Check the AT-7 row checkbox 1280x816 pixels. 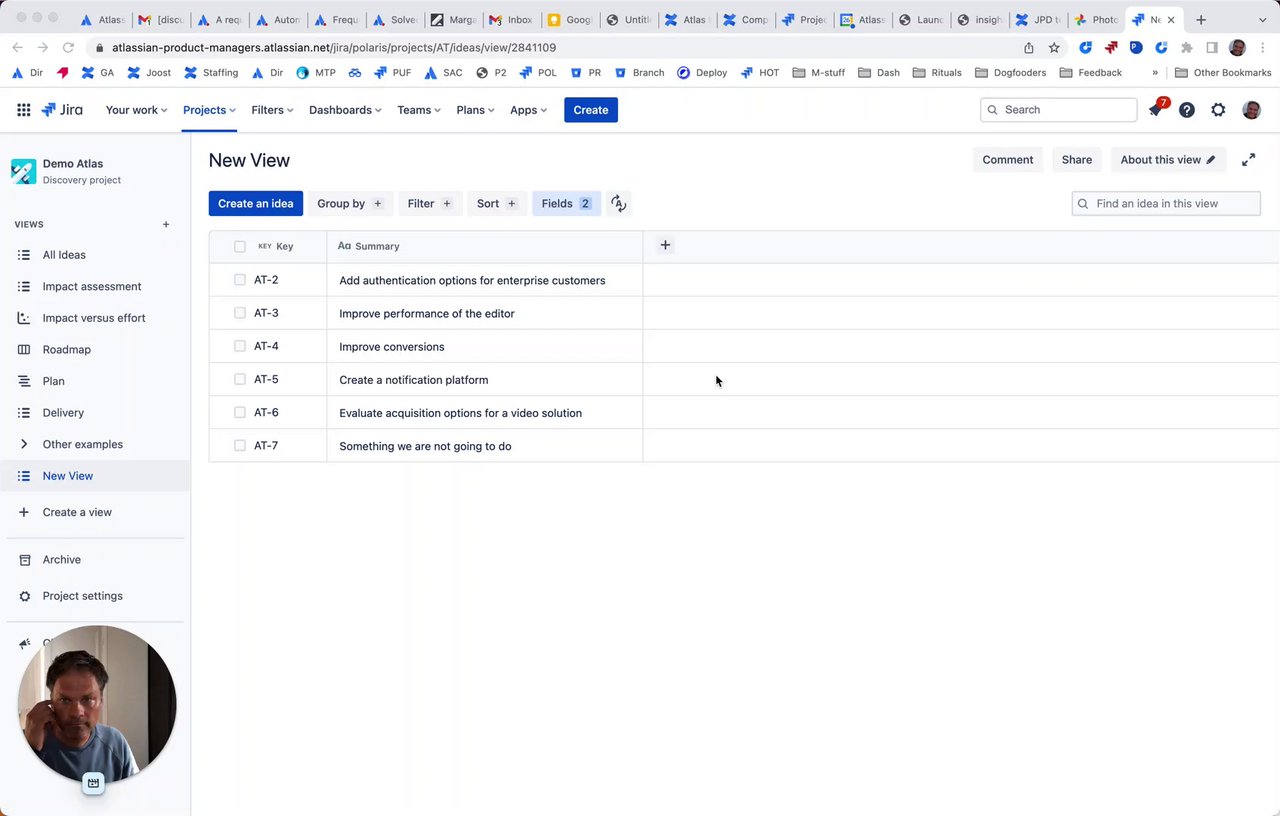pyautogui.click(x=240, y=445)
